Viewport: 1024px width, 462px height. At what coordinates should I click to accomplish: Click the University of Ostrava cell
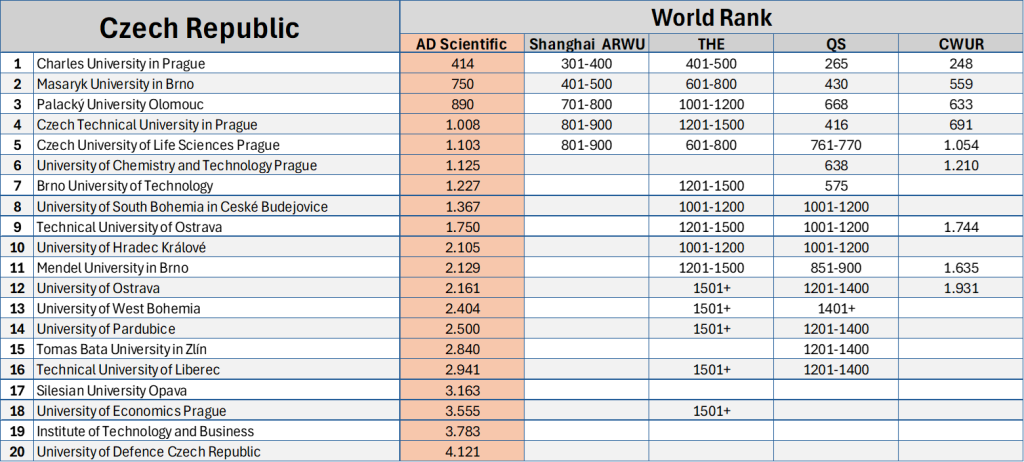pos(98,288)
